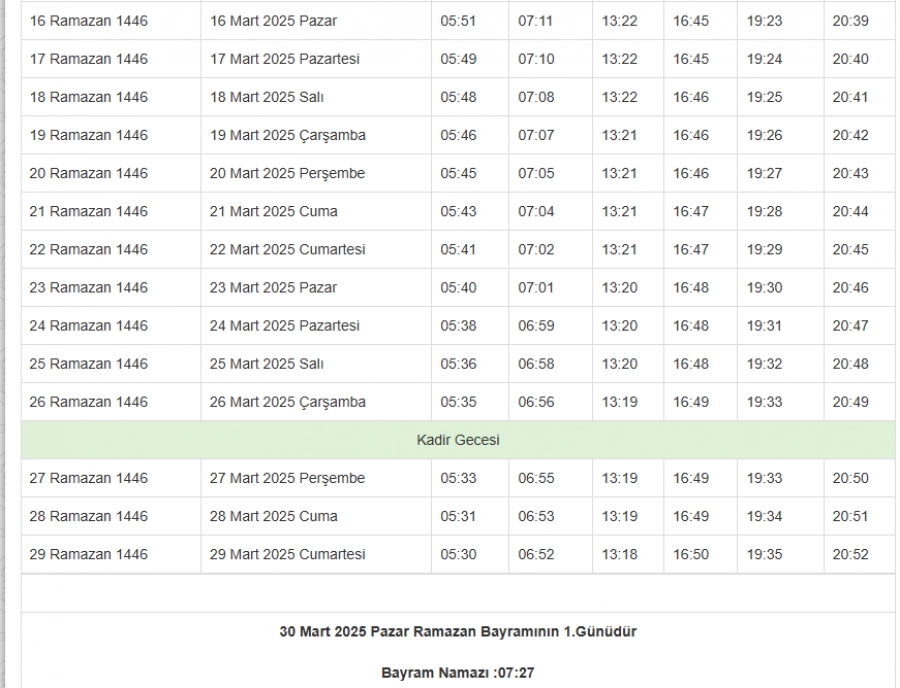Screen dimensions: 900x688
Task: Click the 05:48 time on 18 Mart row
Action: [x=458, y=97]
